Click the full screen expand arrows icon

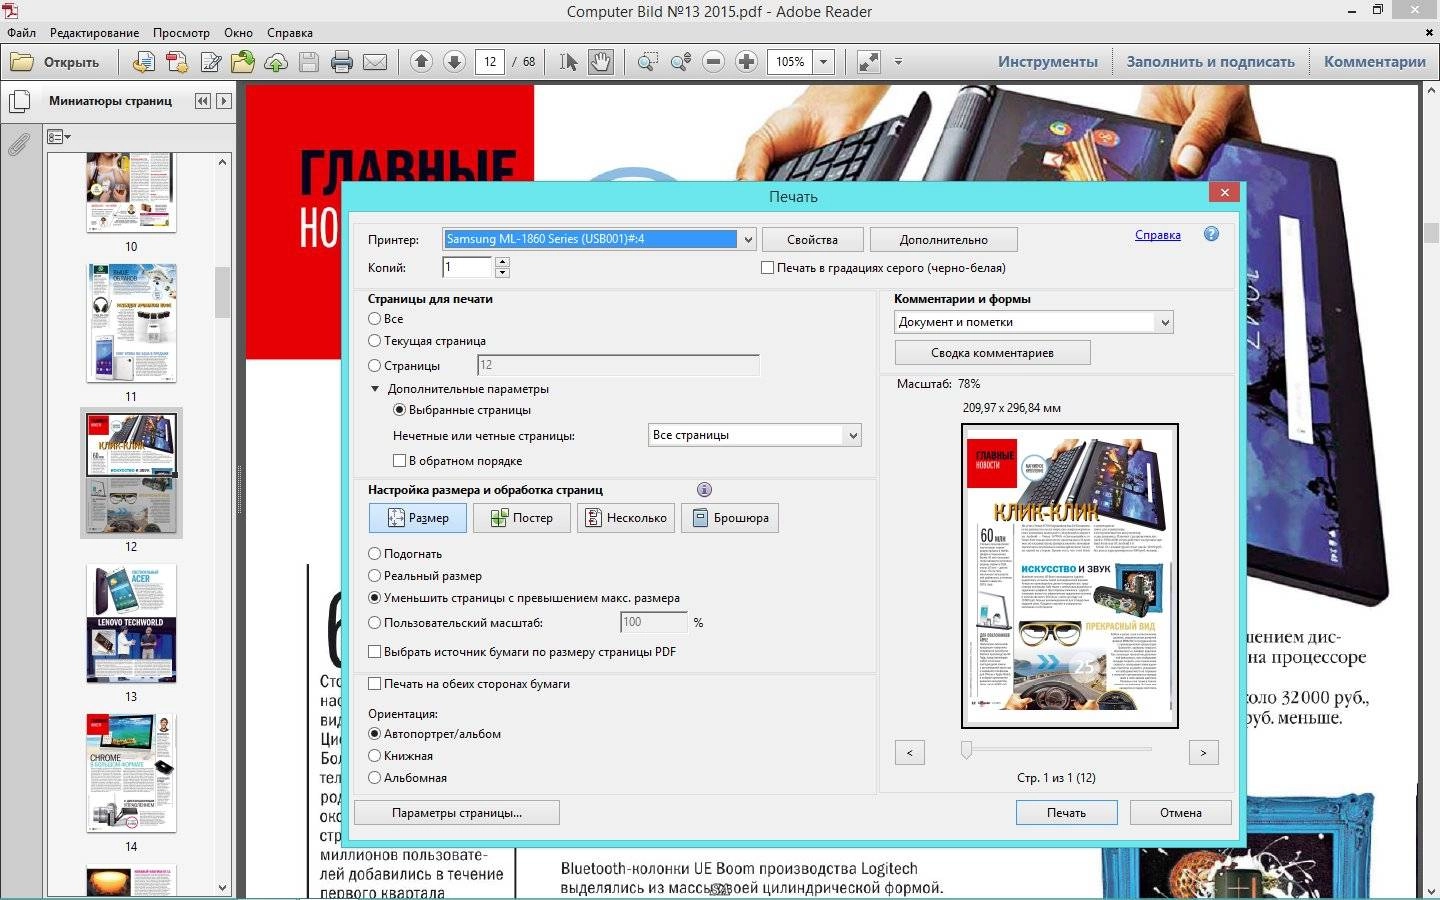(869, 62)
